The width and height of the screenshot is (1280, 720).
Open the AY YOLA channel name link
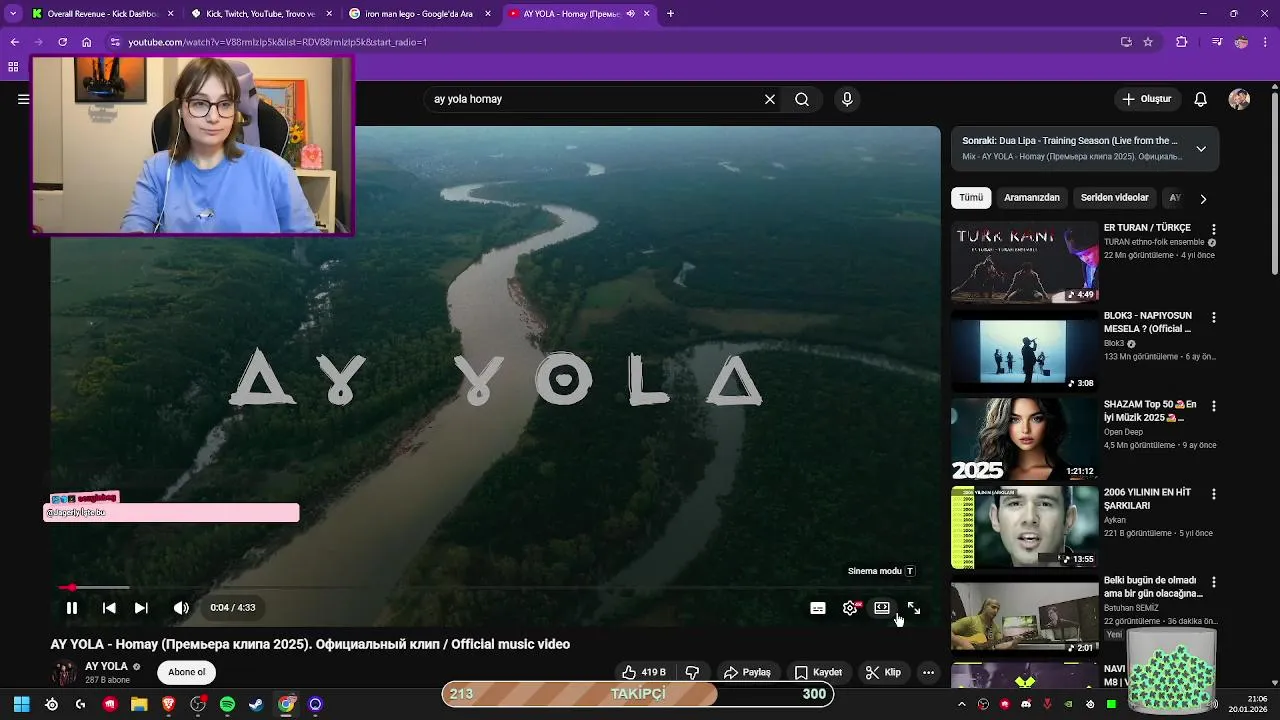[x=106, y=666]
